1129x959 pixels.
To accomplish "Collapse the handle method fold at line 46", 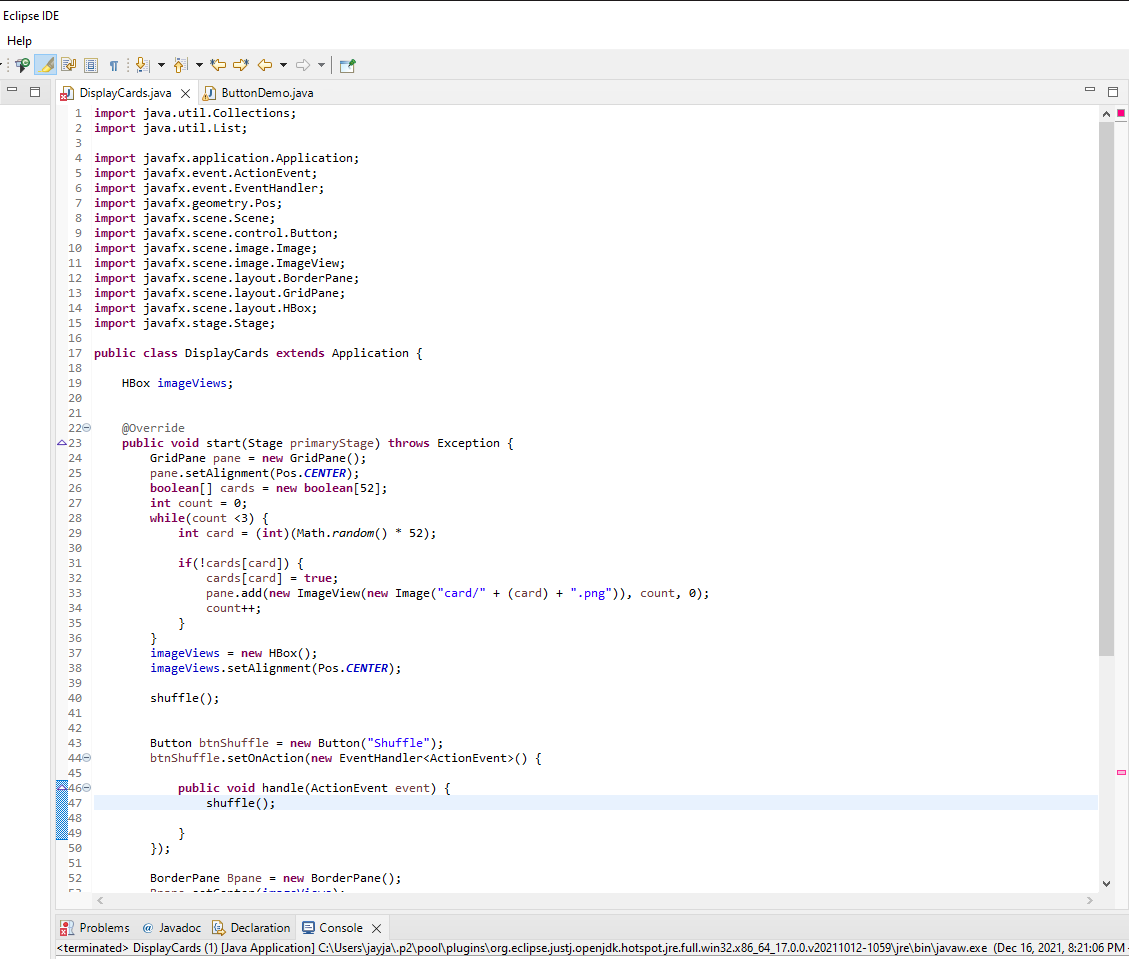I will tap(86, 787).
